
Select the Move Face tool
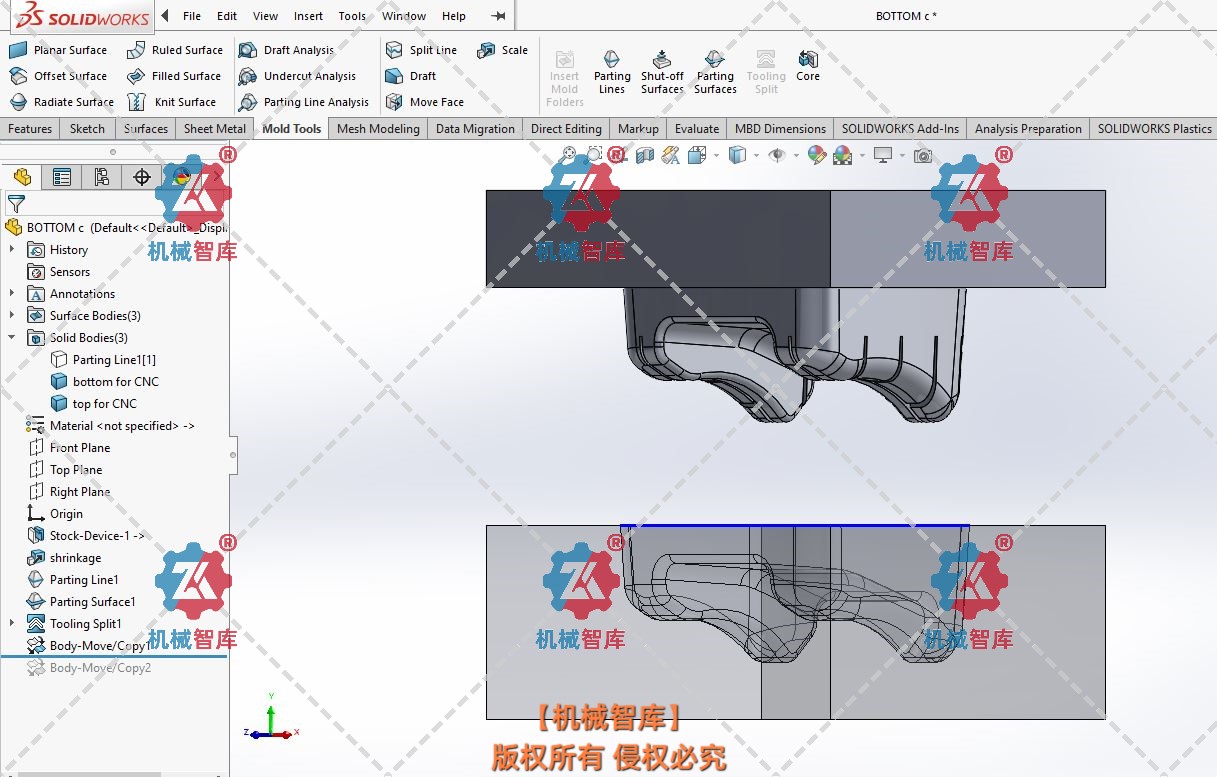[425, 102]
